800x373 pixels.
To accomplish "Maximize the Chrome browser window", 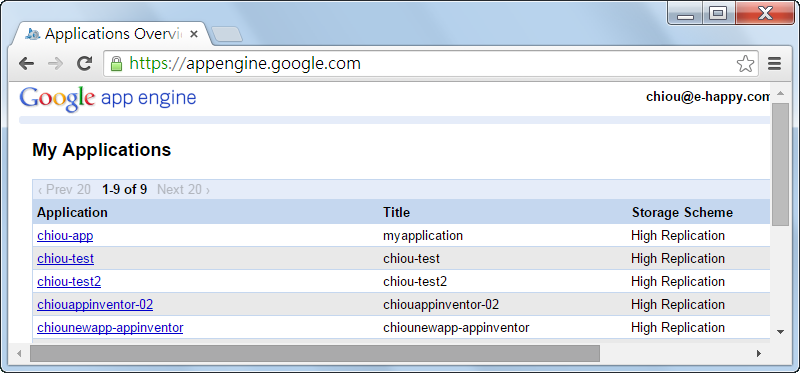I will tap(718, 13).
